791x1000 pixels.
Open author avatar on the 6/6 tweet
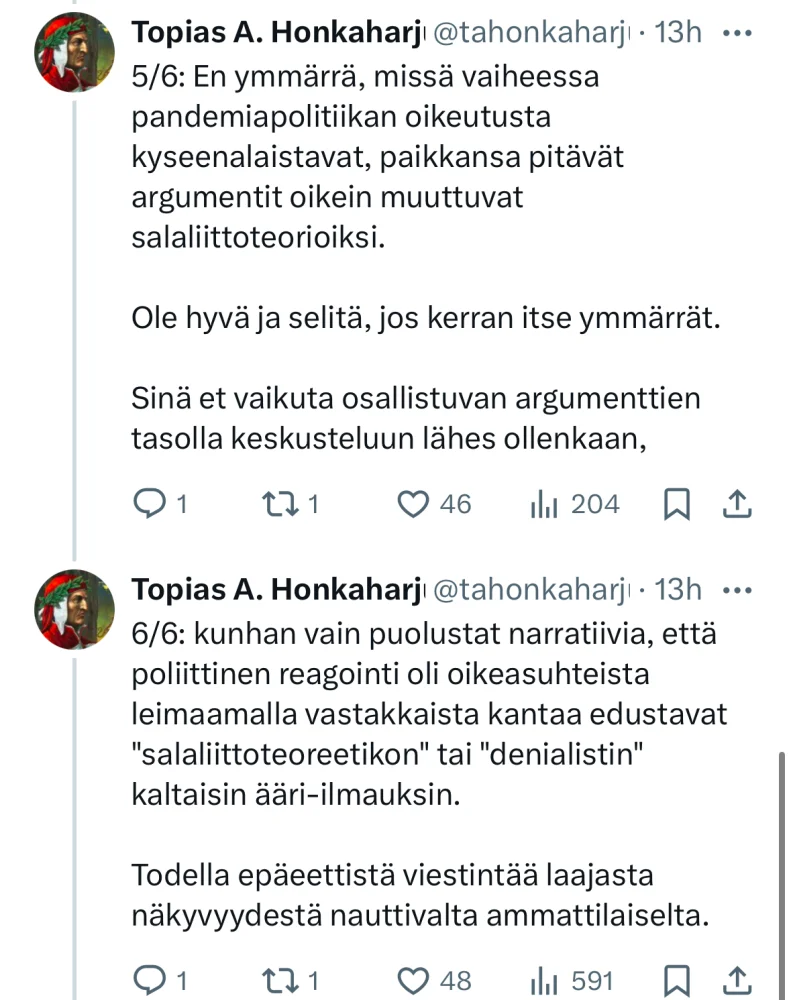(75, 610)
